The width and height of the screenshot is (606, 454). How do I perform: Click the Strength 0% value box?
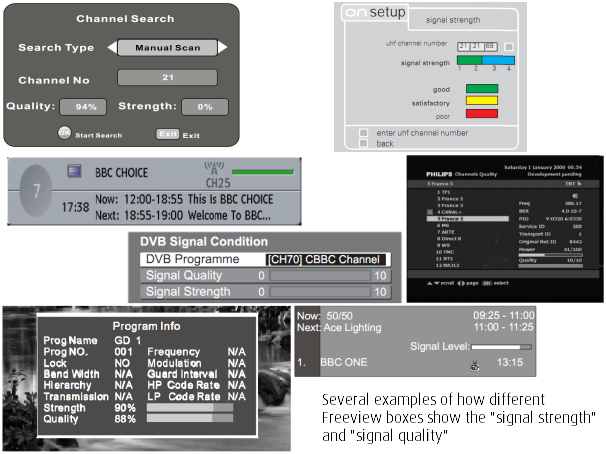coord(205,107)
